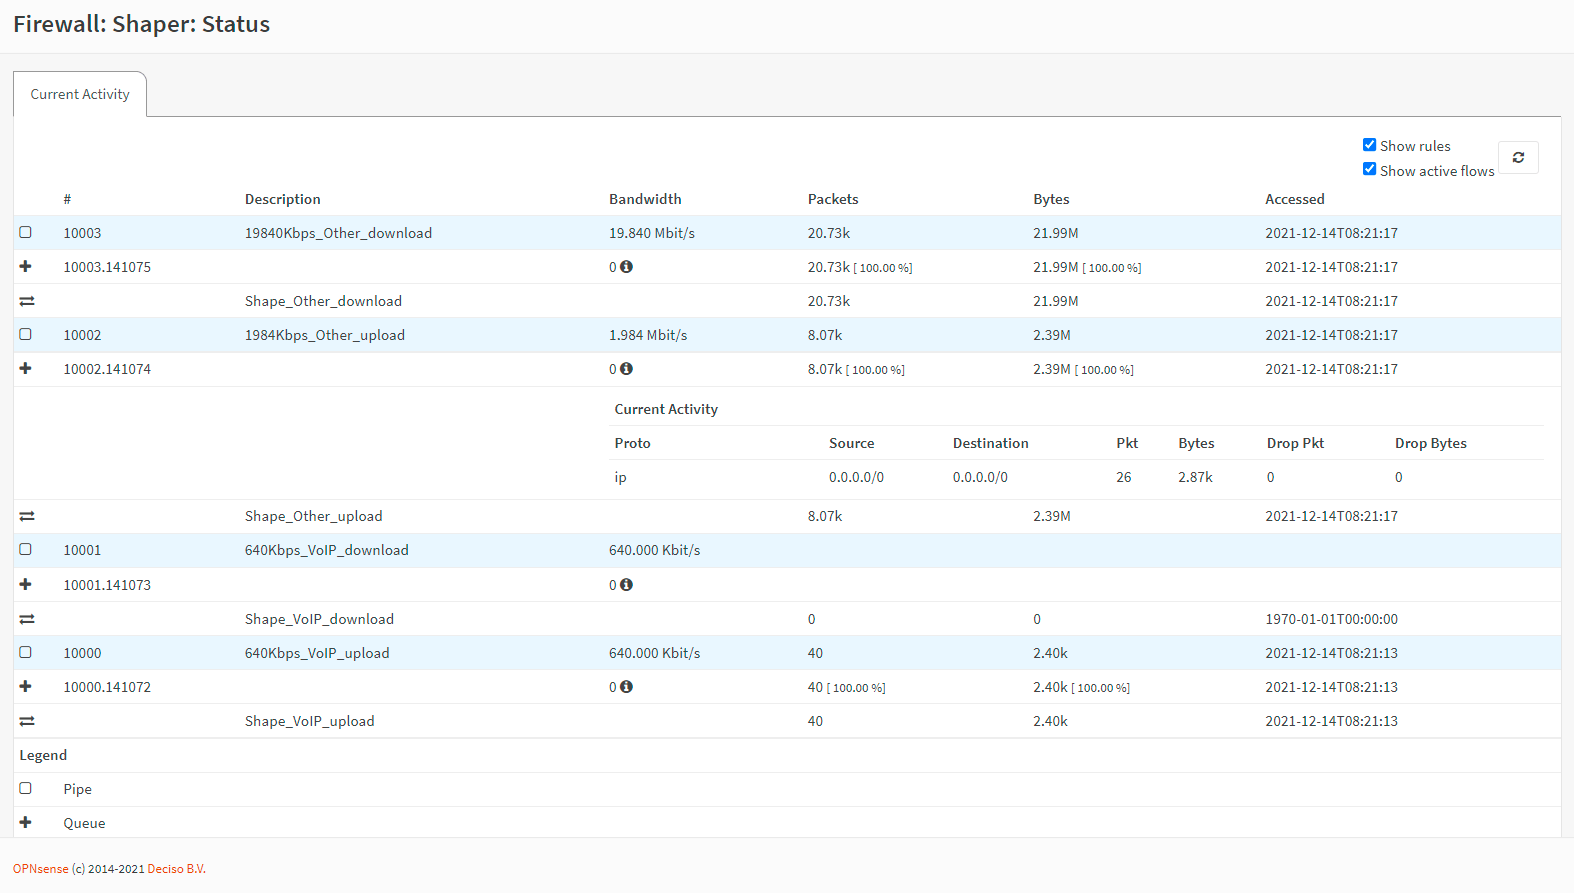Click the refresh button near Show rules
The width and height of the screenshot is (1574, 893).
click(1517, 158)
